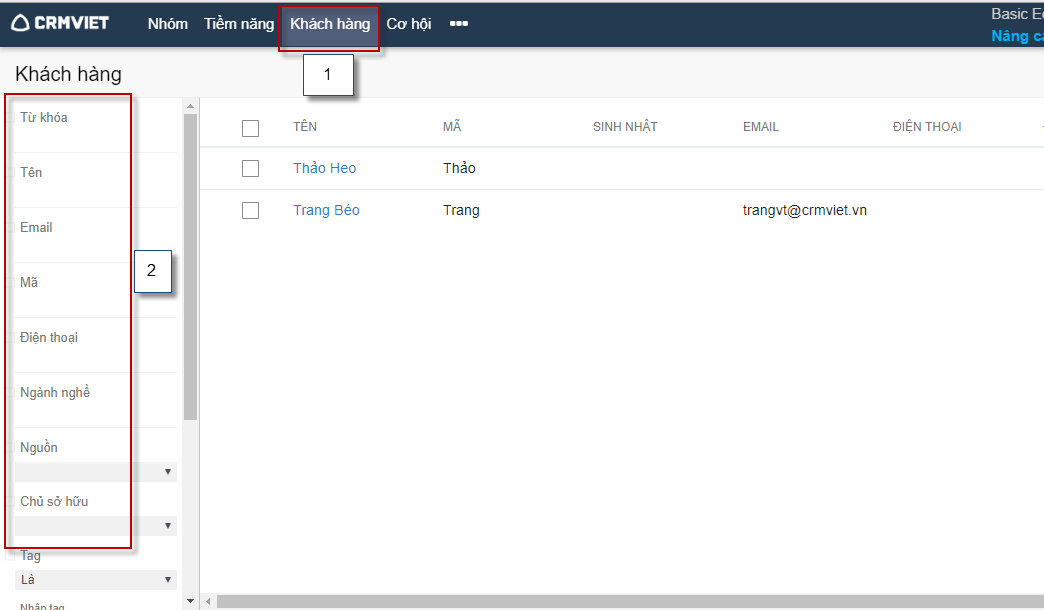Open customer Thảo Heo's record
This screenshot has width=1044, height=610.
click(x=324, y=169)
